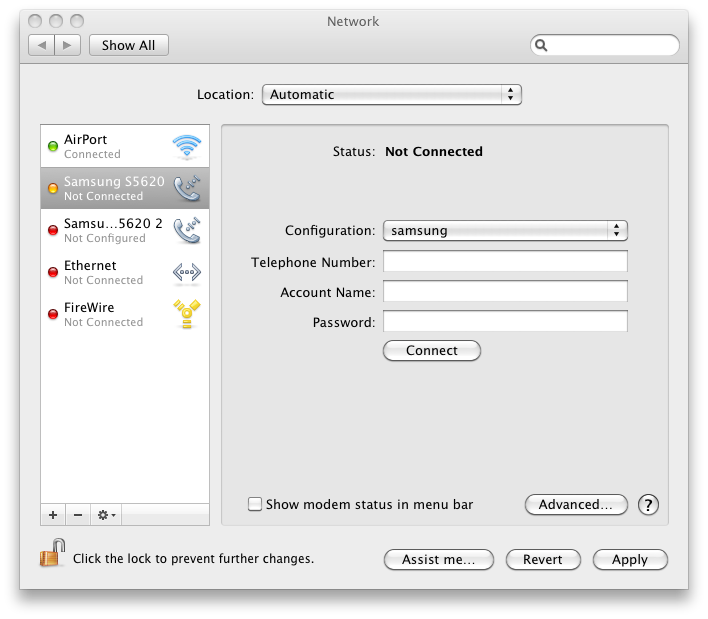Focus the Account Name field
708x619 pixels.
(505, 291)
